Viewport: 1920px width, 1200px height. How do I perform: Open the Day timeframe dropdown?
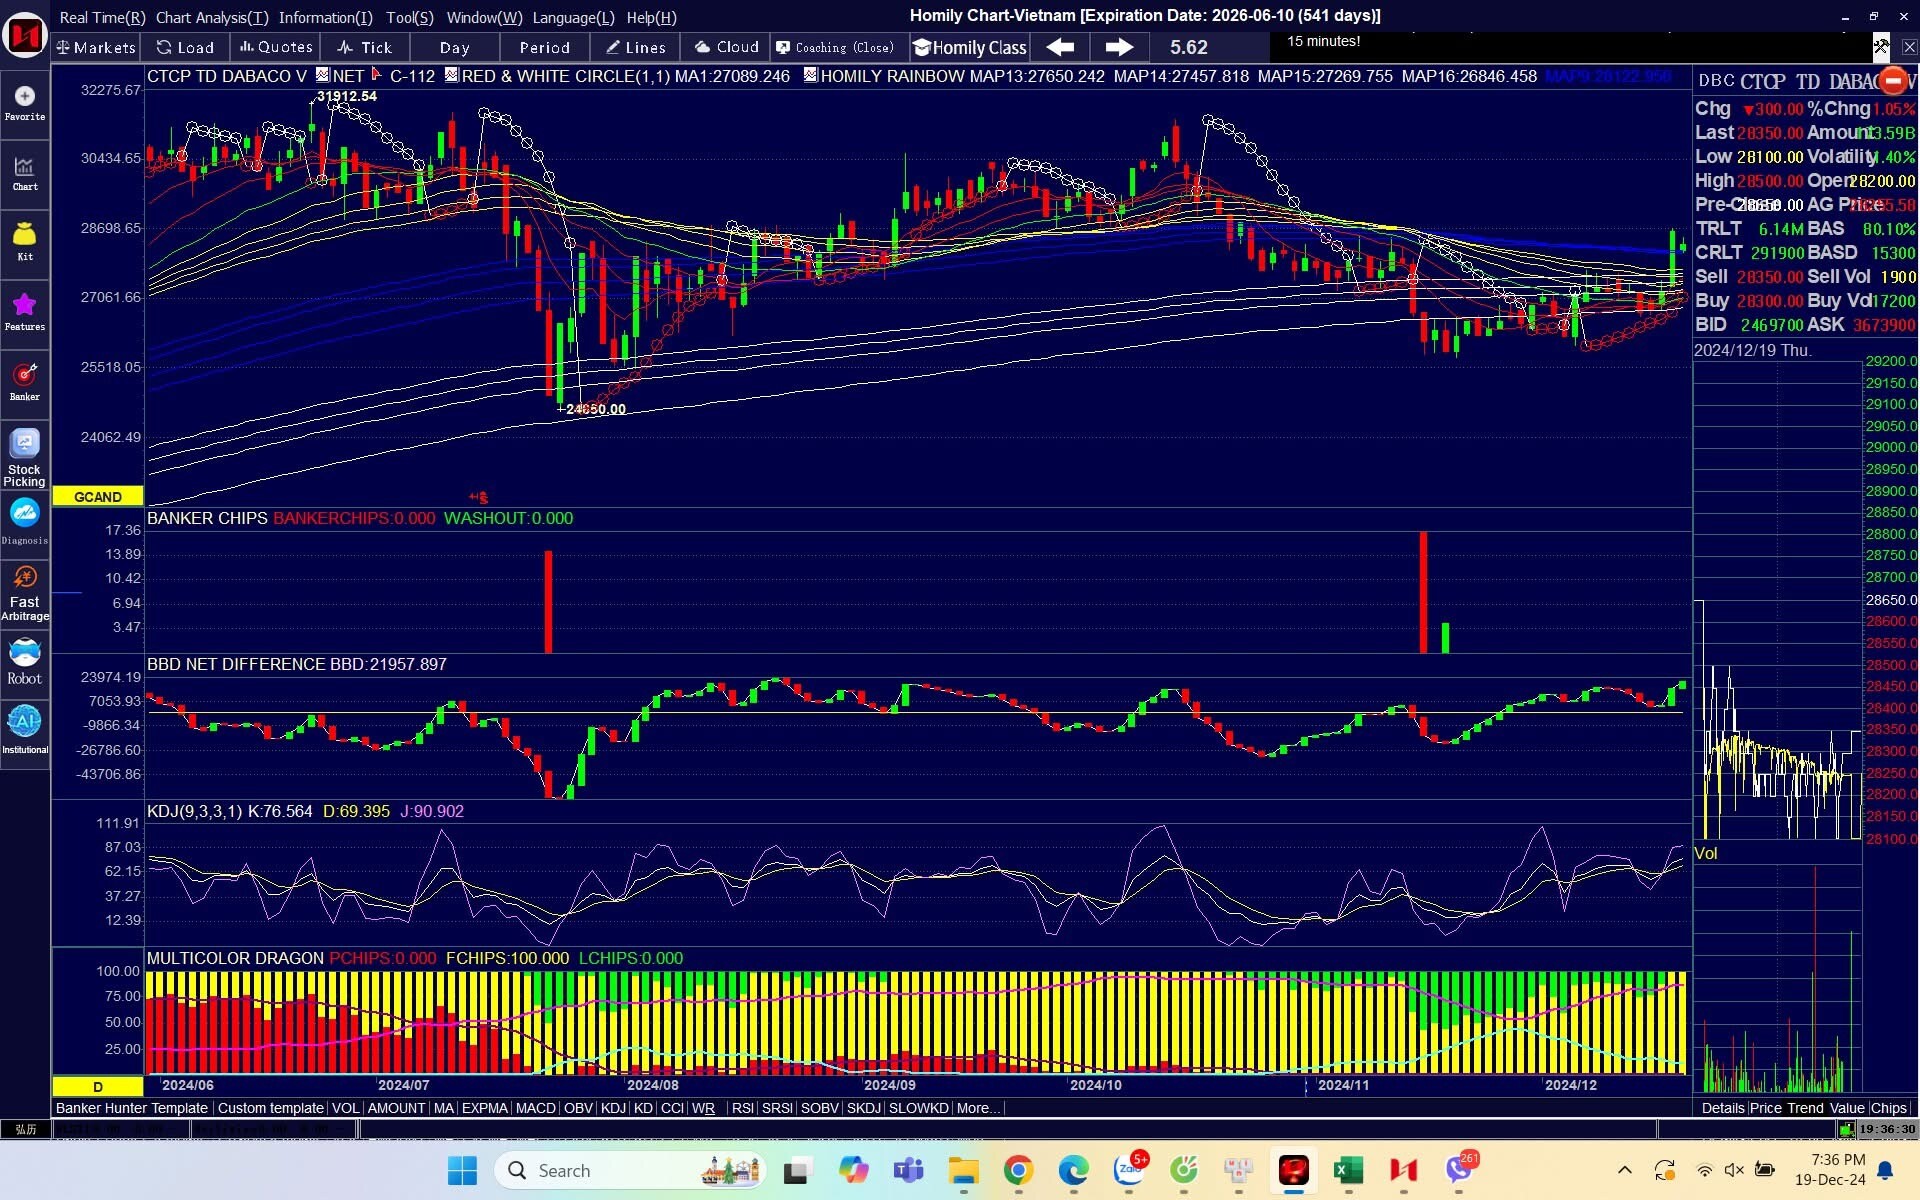click(454, 47)
